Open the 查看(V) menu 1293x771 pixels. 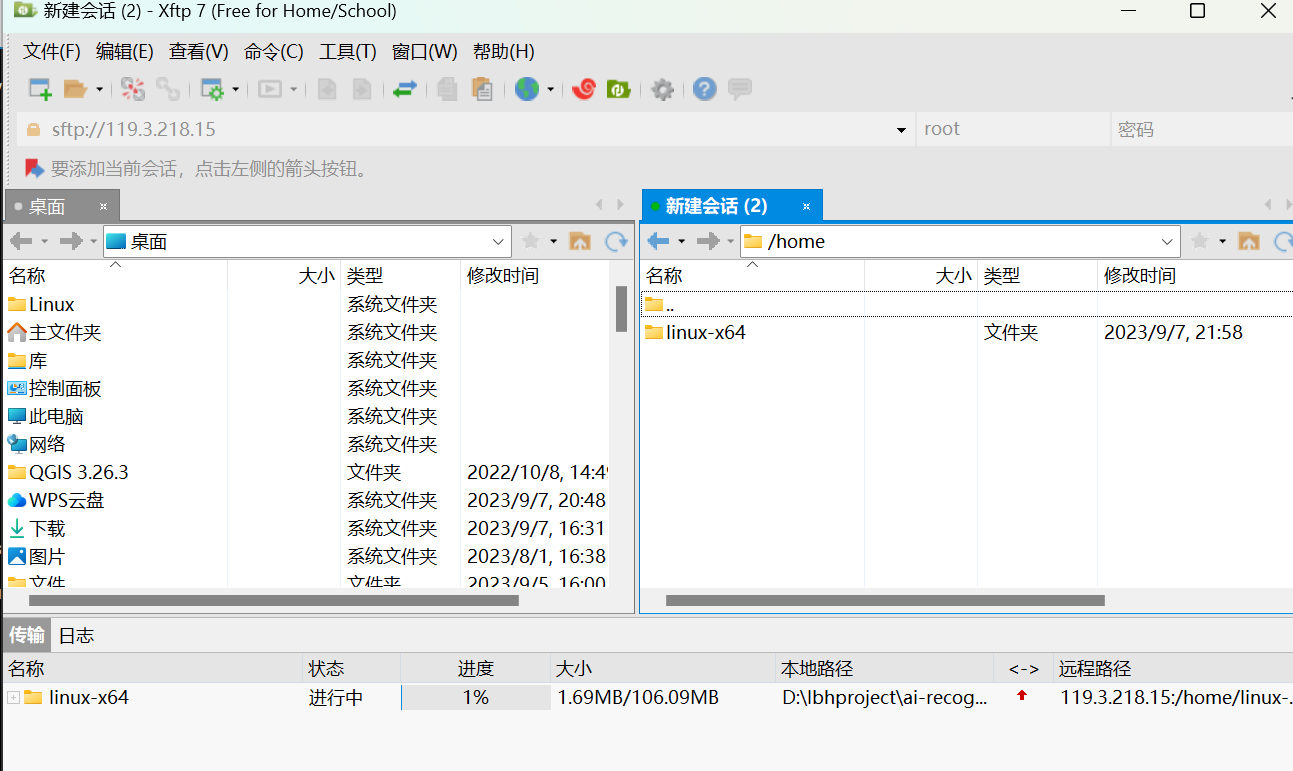point(199,52)
